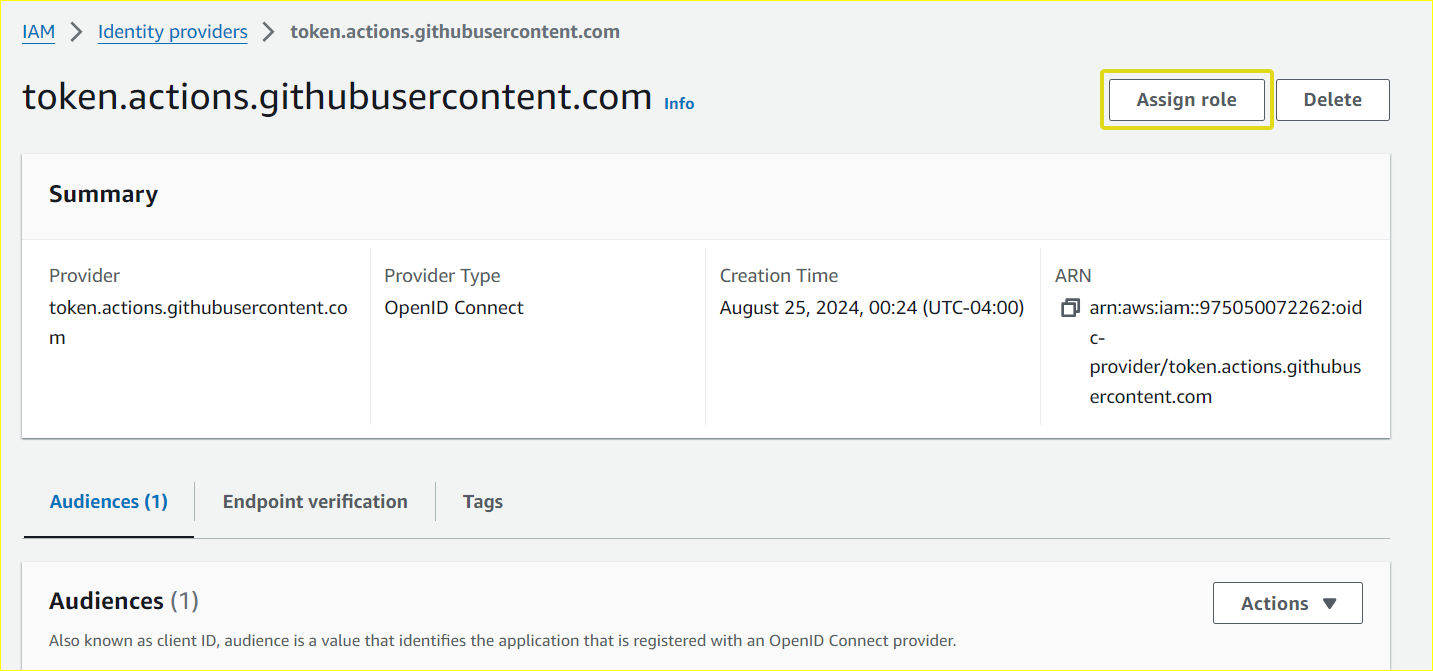This screenshot has width=1433, height=671.
Task: Click the Delete button
Action: [x=1332, y=99]
